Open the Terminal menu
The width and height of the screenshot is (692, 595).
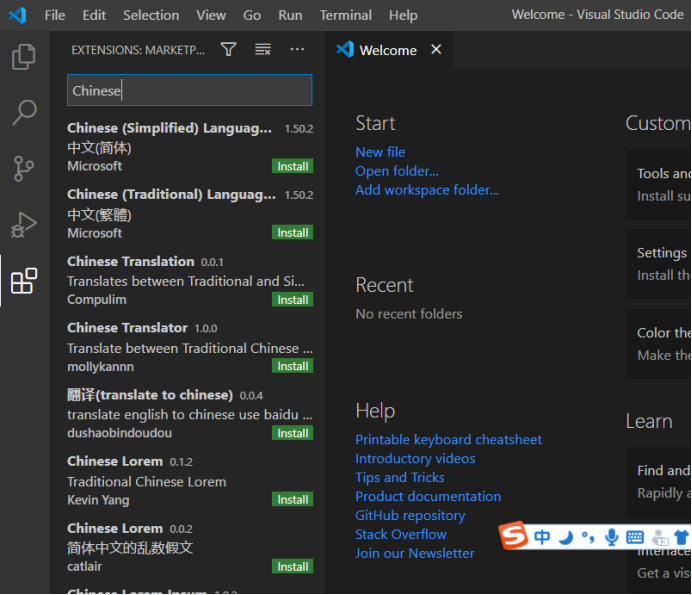(x=346, y=15)
